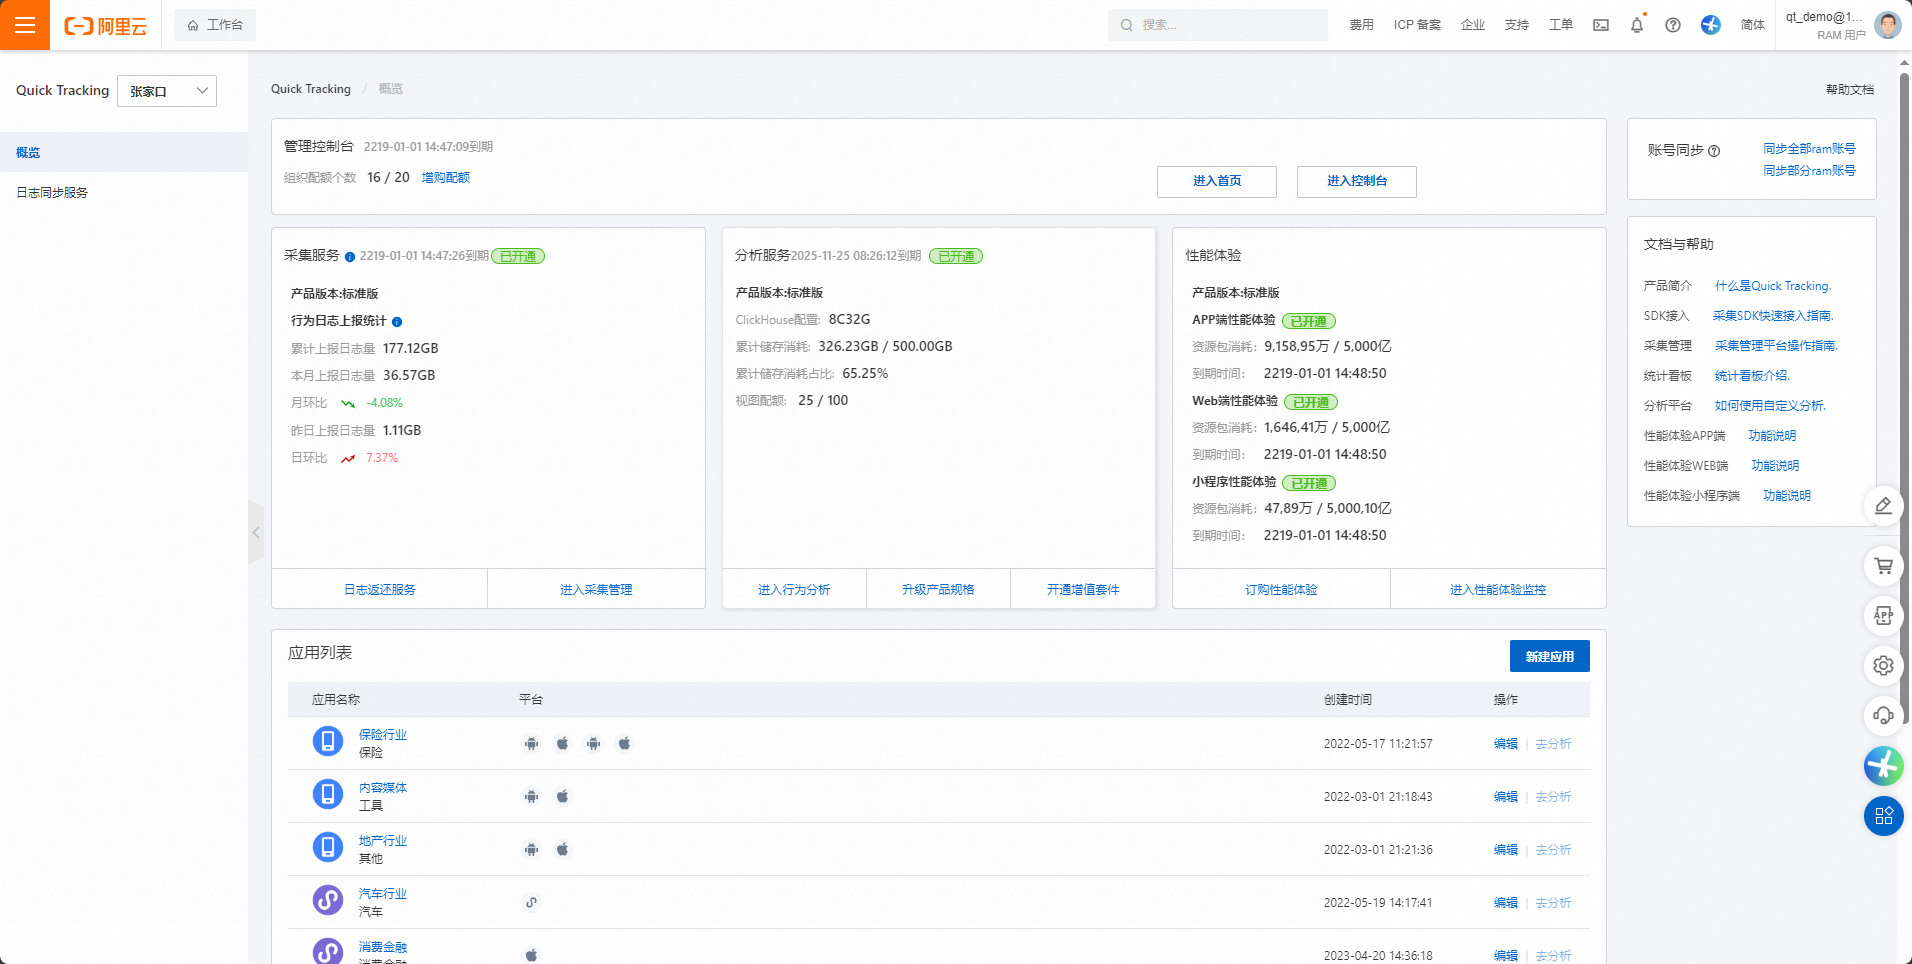This screenshot has width=1912, height=964.
Task: Open 企业 in the top menu
Action: [x=1473, y=25]
